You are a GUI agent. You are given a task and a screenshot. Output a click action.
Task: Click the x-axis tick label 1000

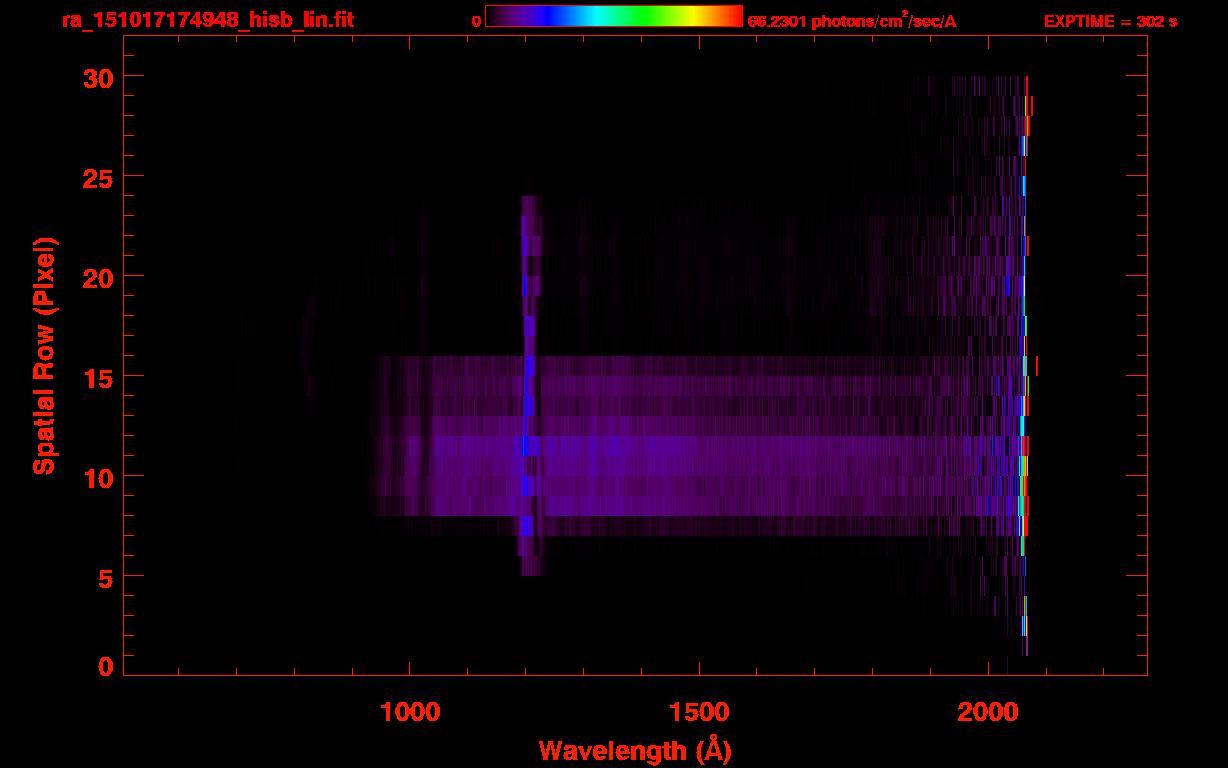410,710
